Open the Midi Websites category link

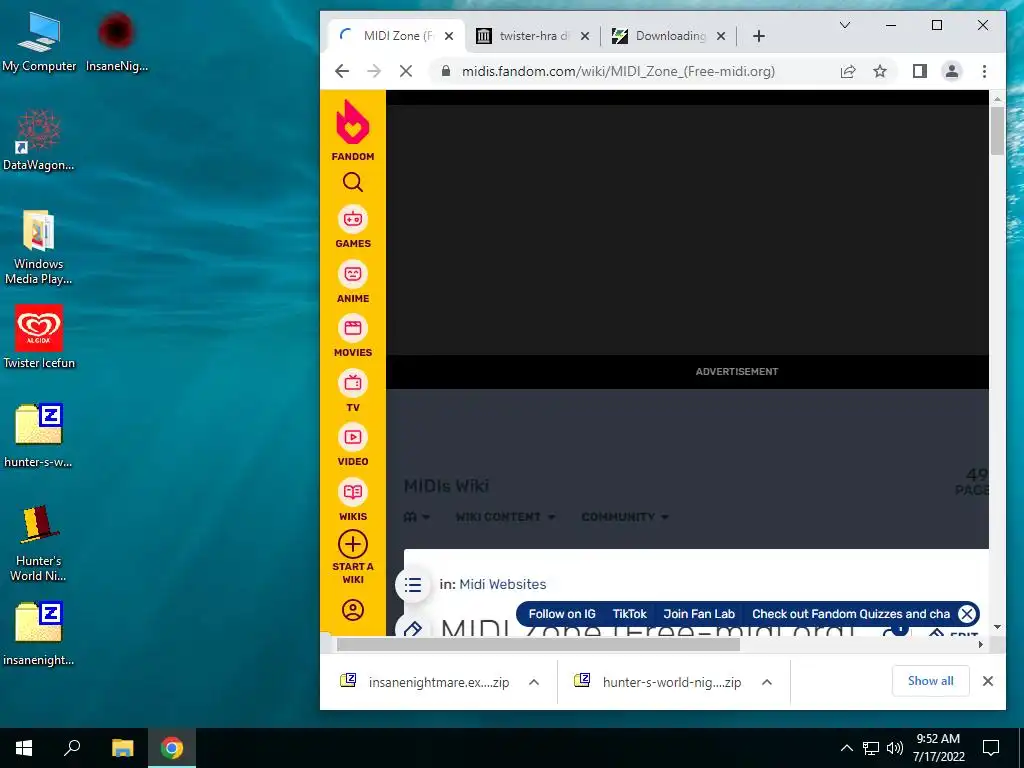pyautogui.click(x=502, y=584)
